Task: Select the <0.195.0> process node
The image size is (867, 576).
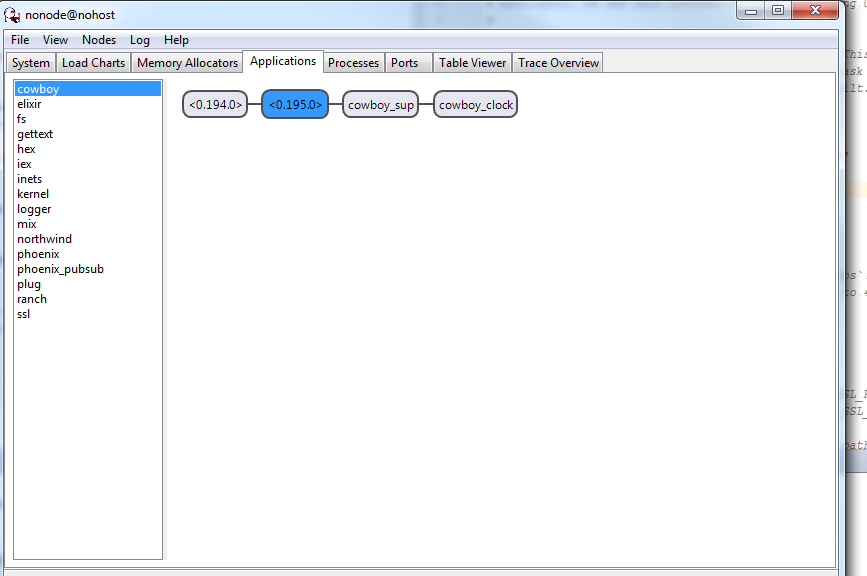Action: point(294,103)
